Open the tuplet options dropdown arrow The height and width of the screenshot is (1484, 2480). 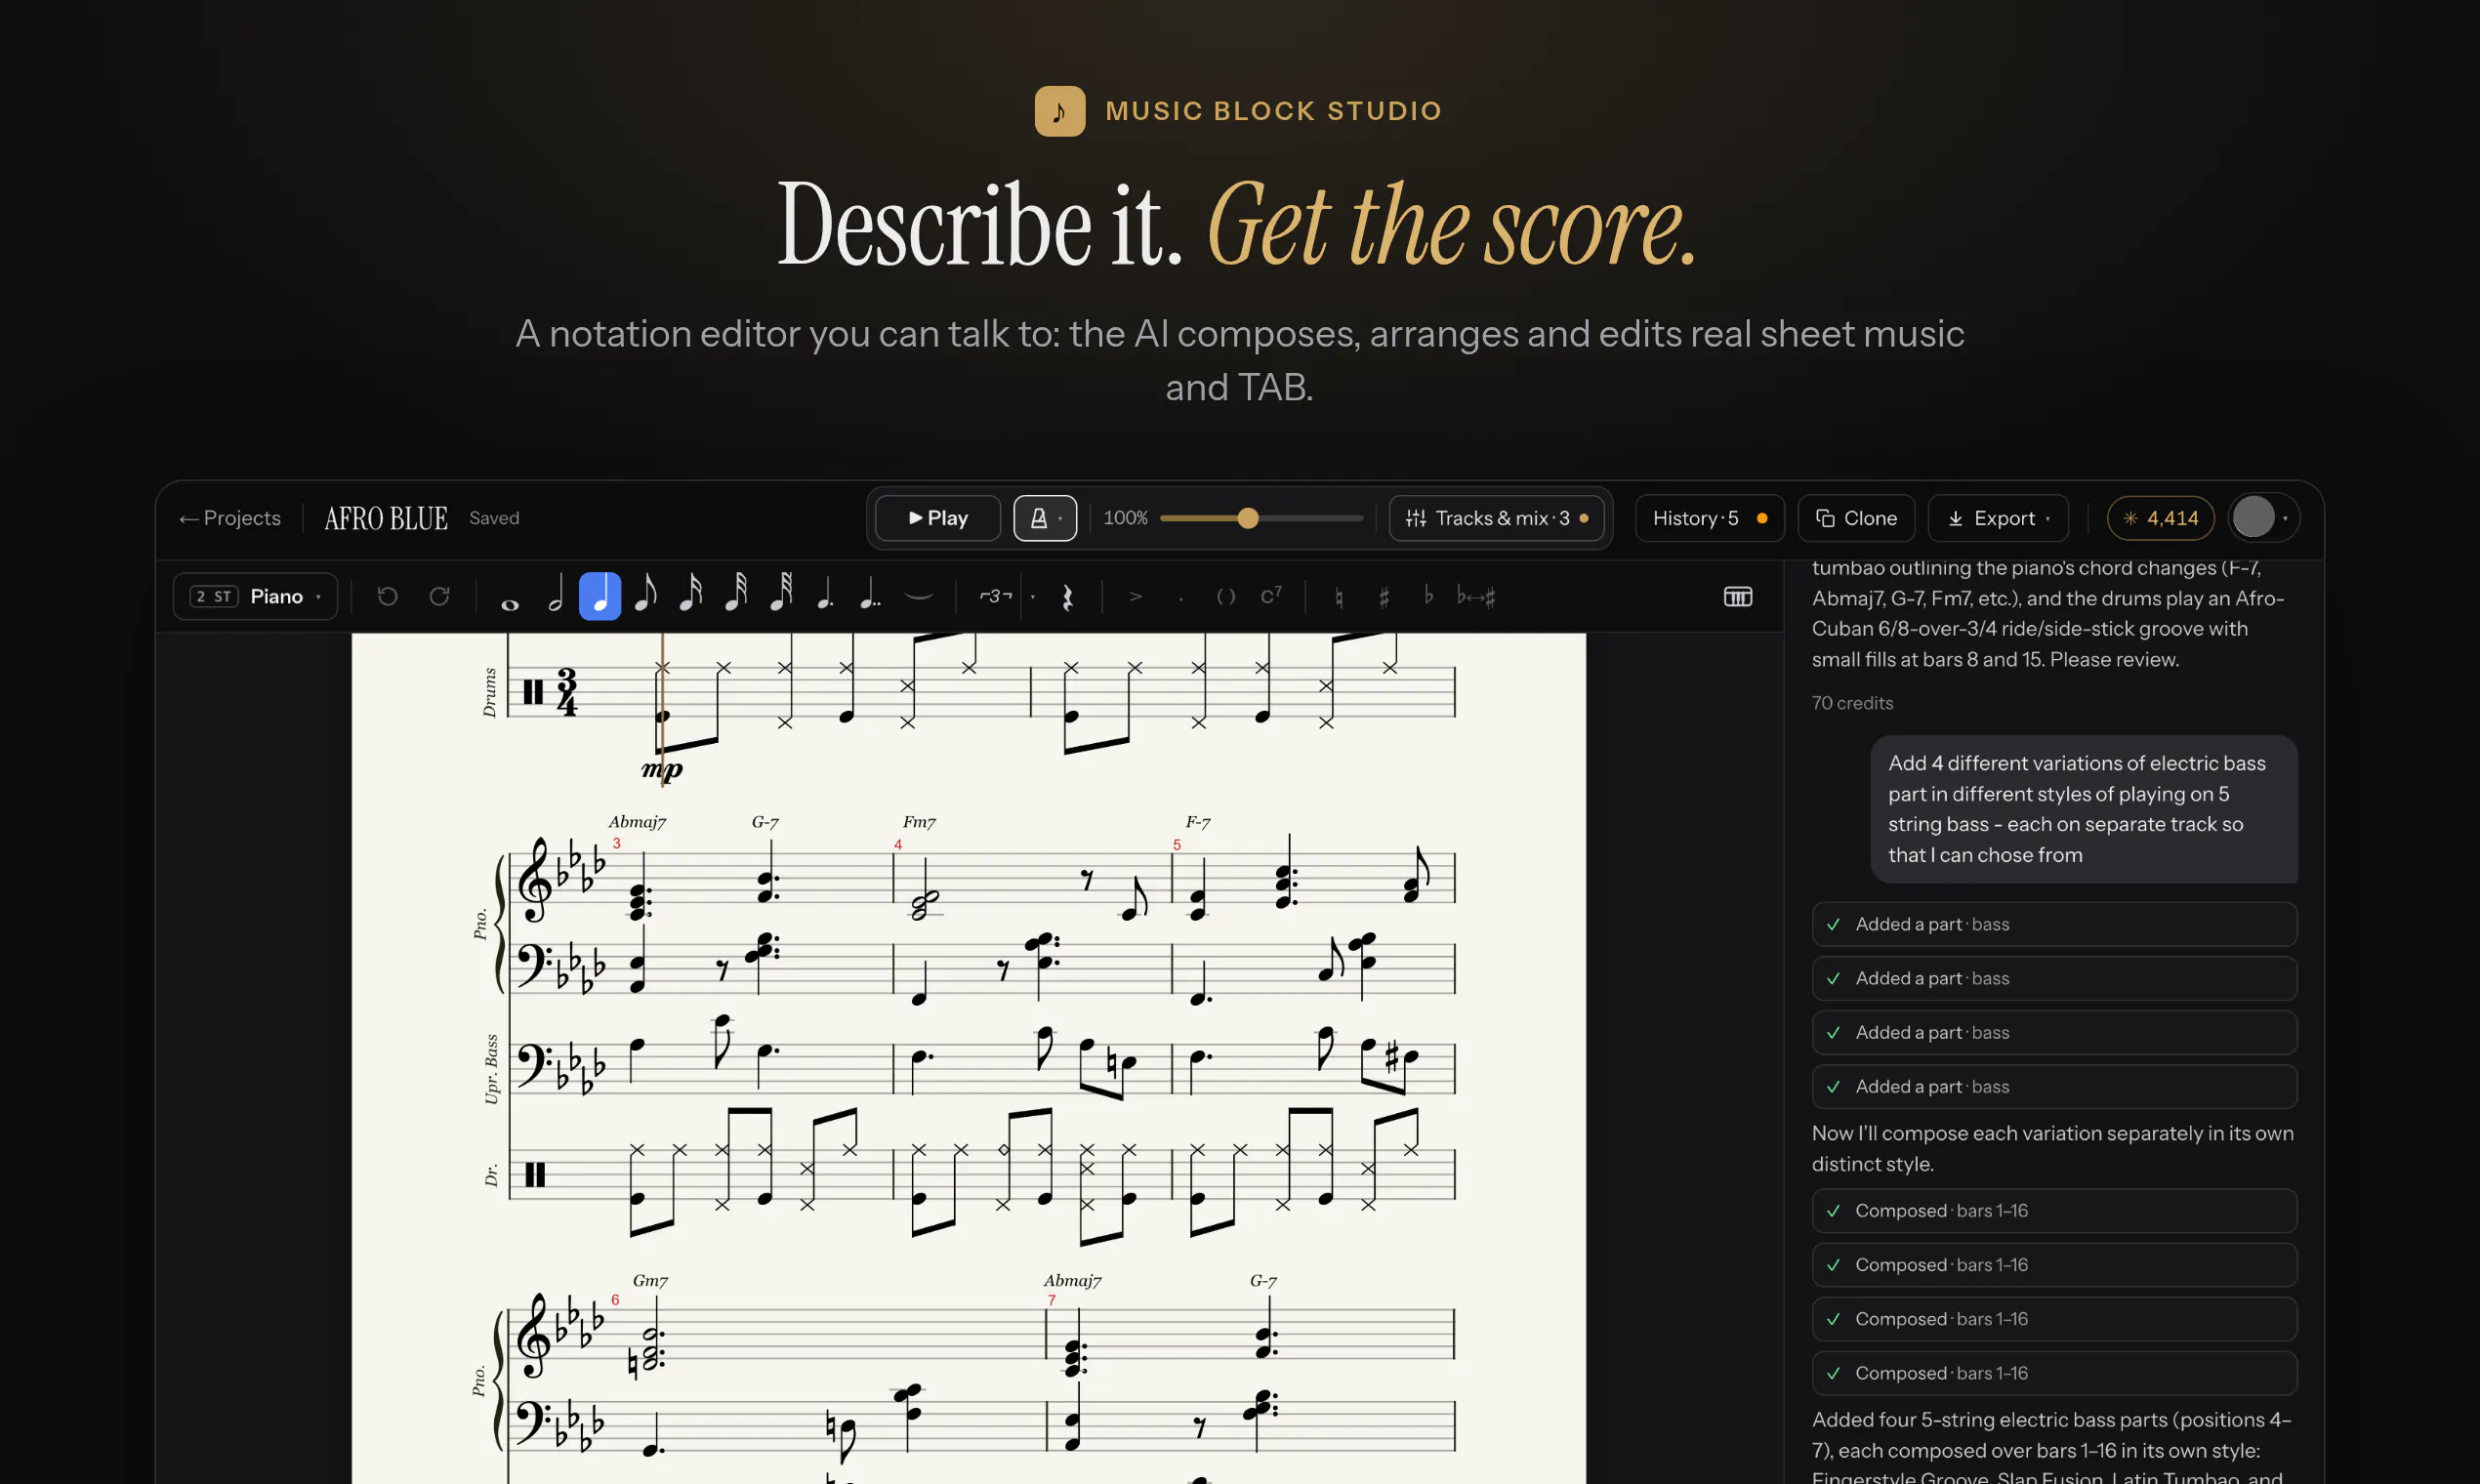pos(1033,597)
